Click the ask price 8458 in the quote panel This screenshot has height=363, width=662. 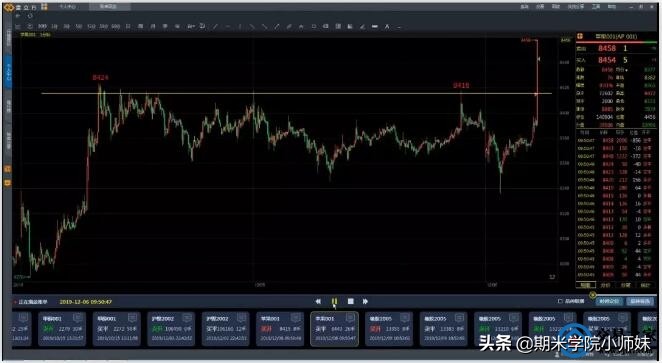[607, 49]
